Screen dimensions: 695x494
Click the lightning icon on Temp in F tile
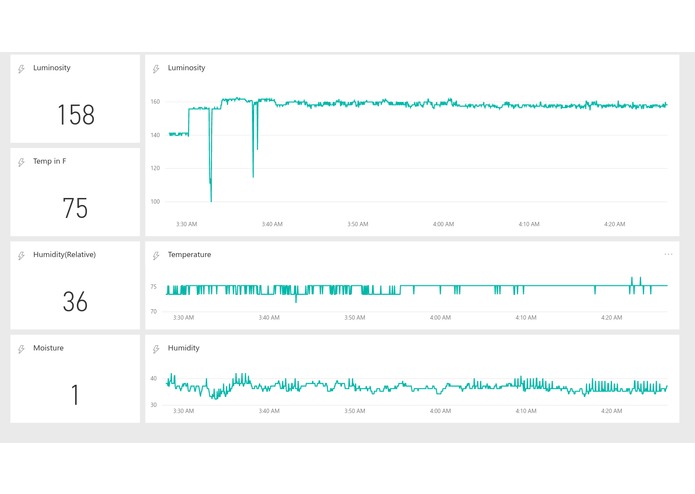coord(21,162)
